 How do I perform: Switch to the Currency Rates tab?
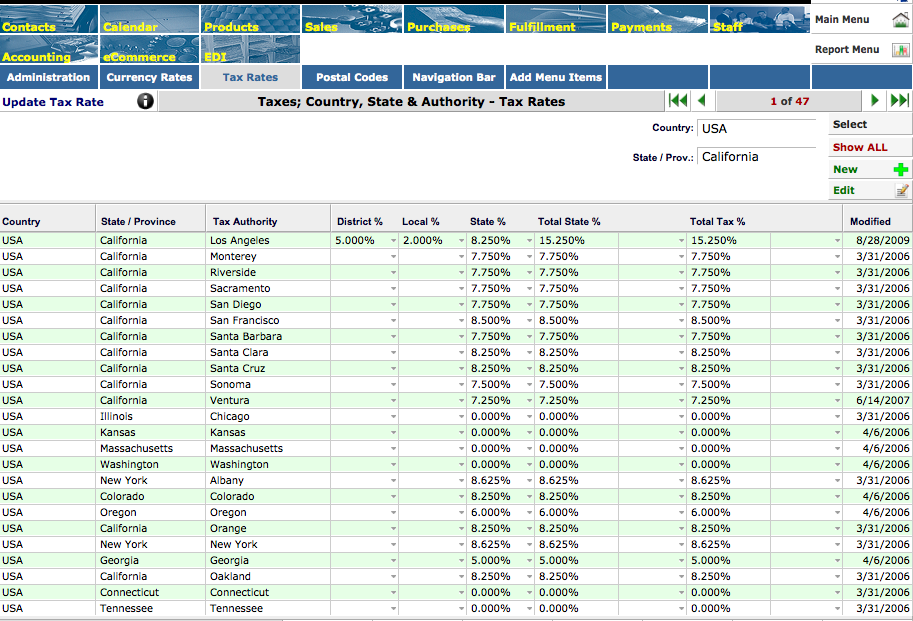point(150,77)
